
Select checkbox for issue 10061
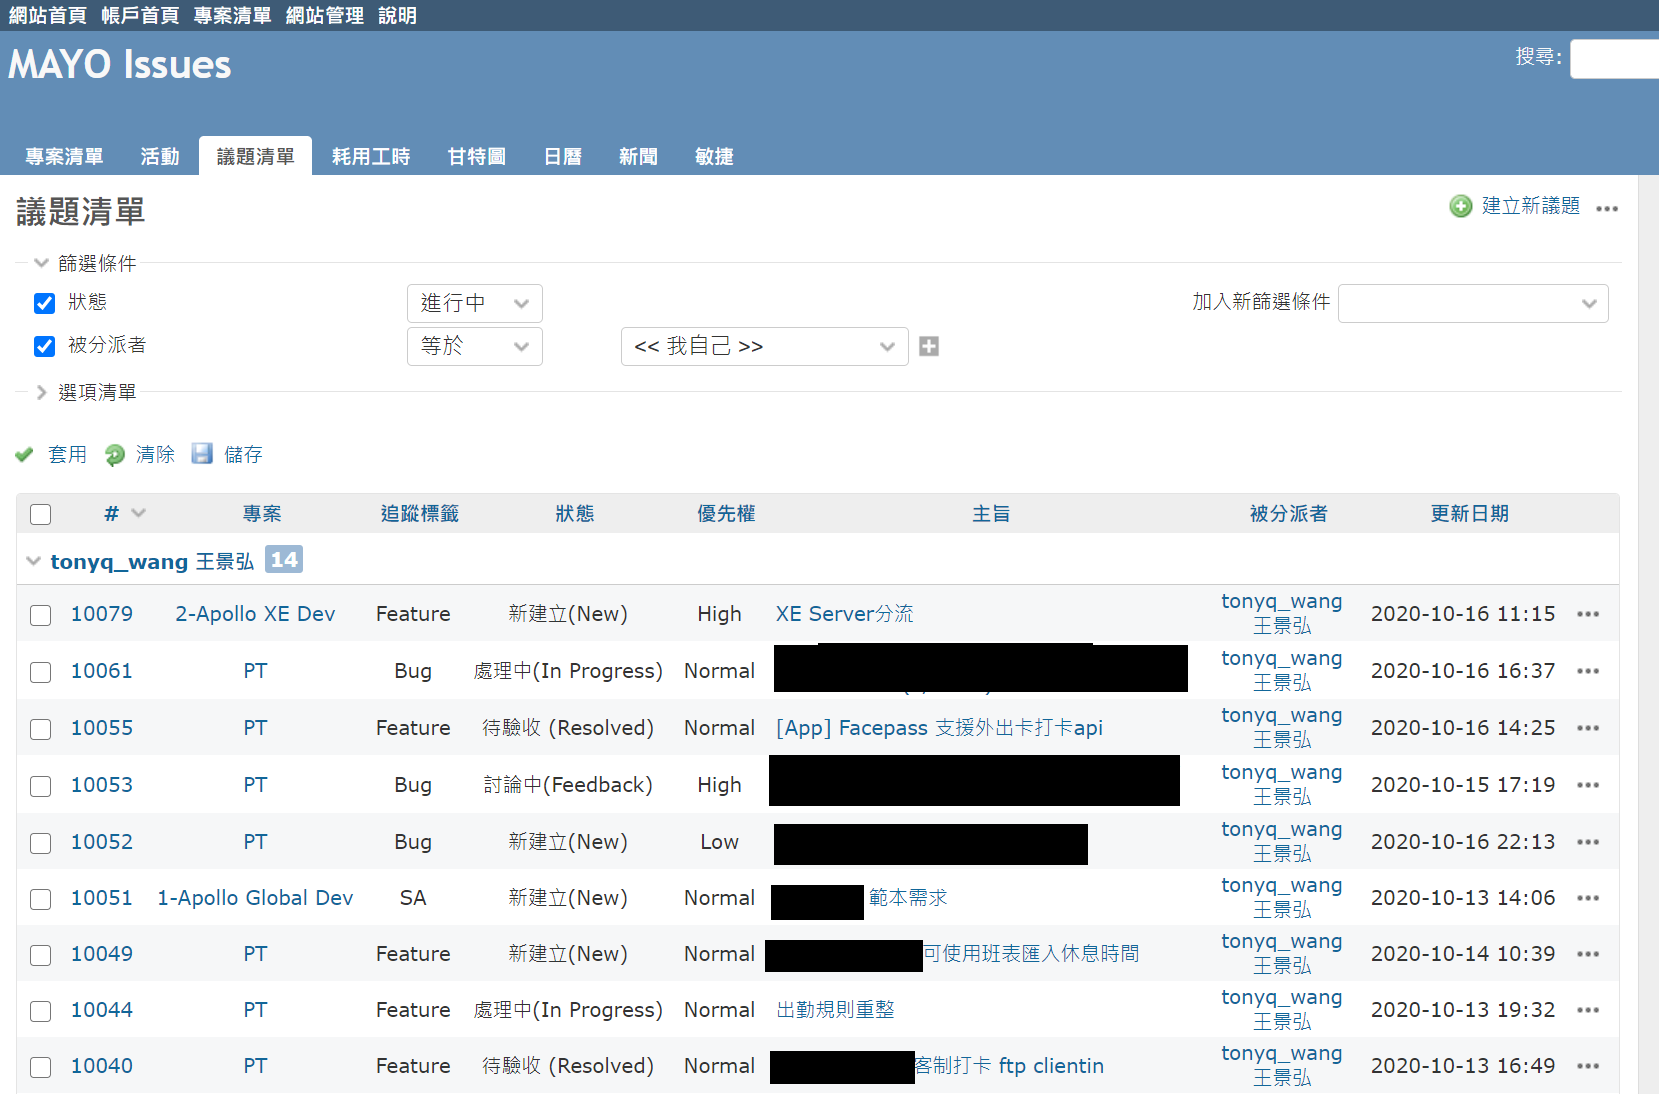41,672
